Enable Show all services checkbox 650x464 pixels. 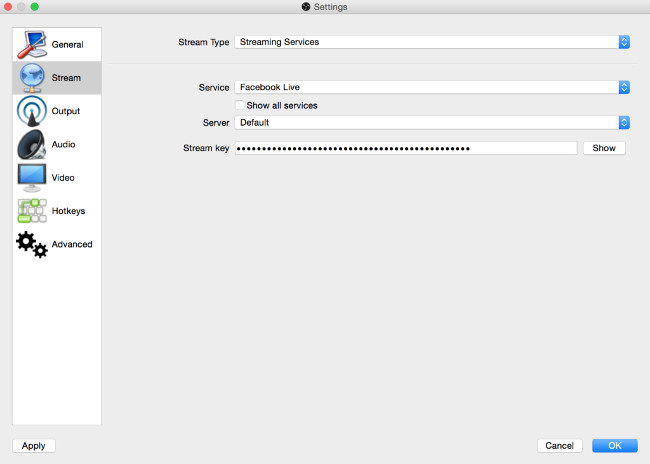pos(240,105)
